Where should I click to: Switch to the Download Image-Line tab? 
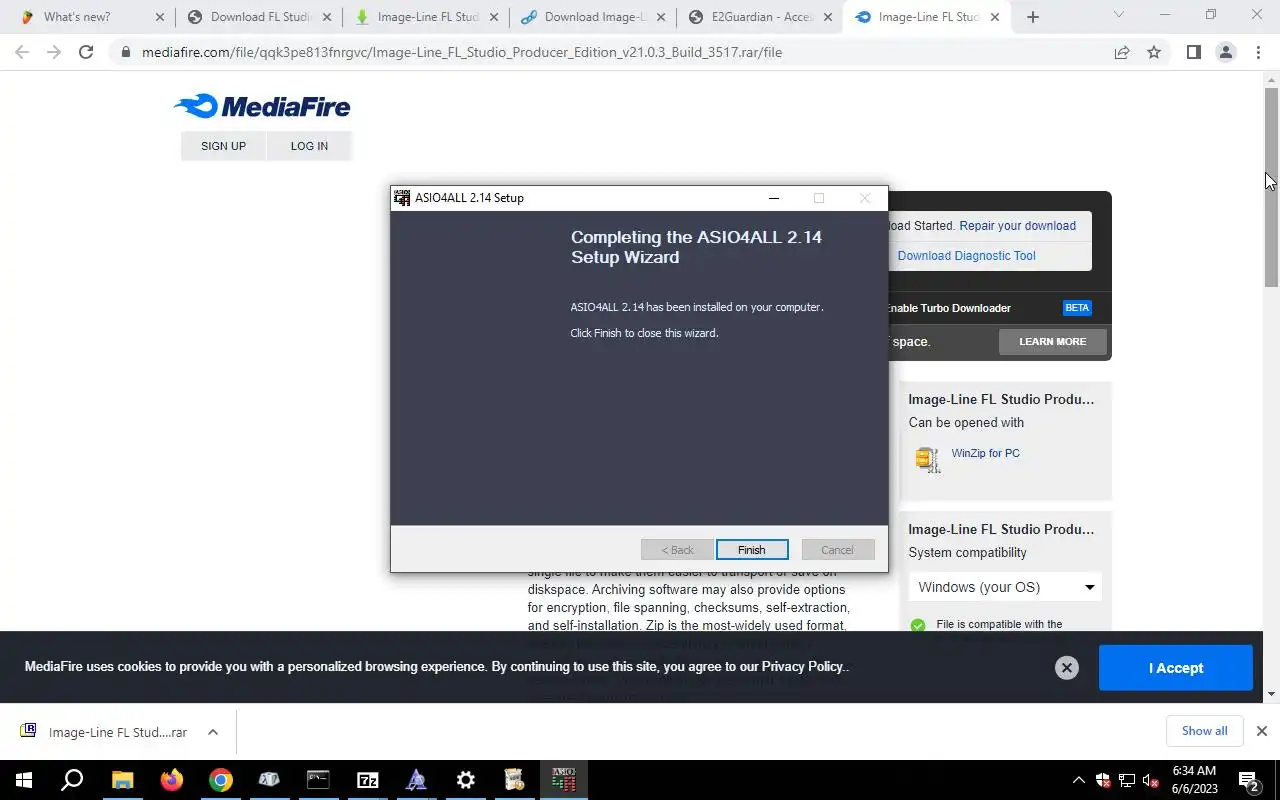(592, 17)
